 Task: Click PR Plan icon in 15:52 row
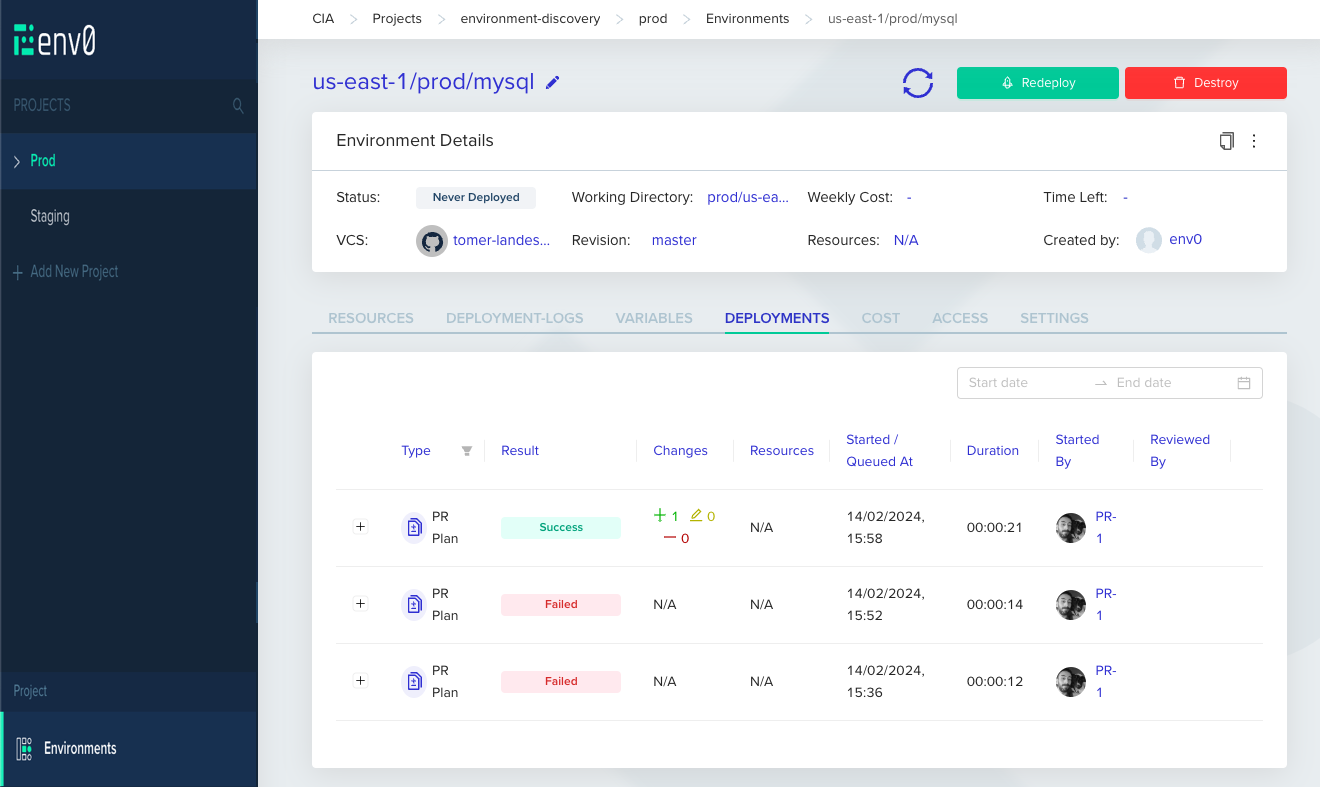pyautogui.click(x=413, y=604)
